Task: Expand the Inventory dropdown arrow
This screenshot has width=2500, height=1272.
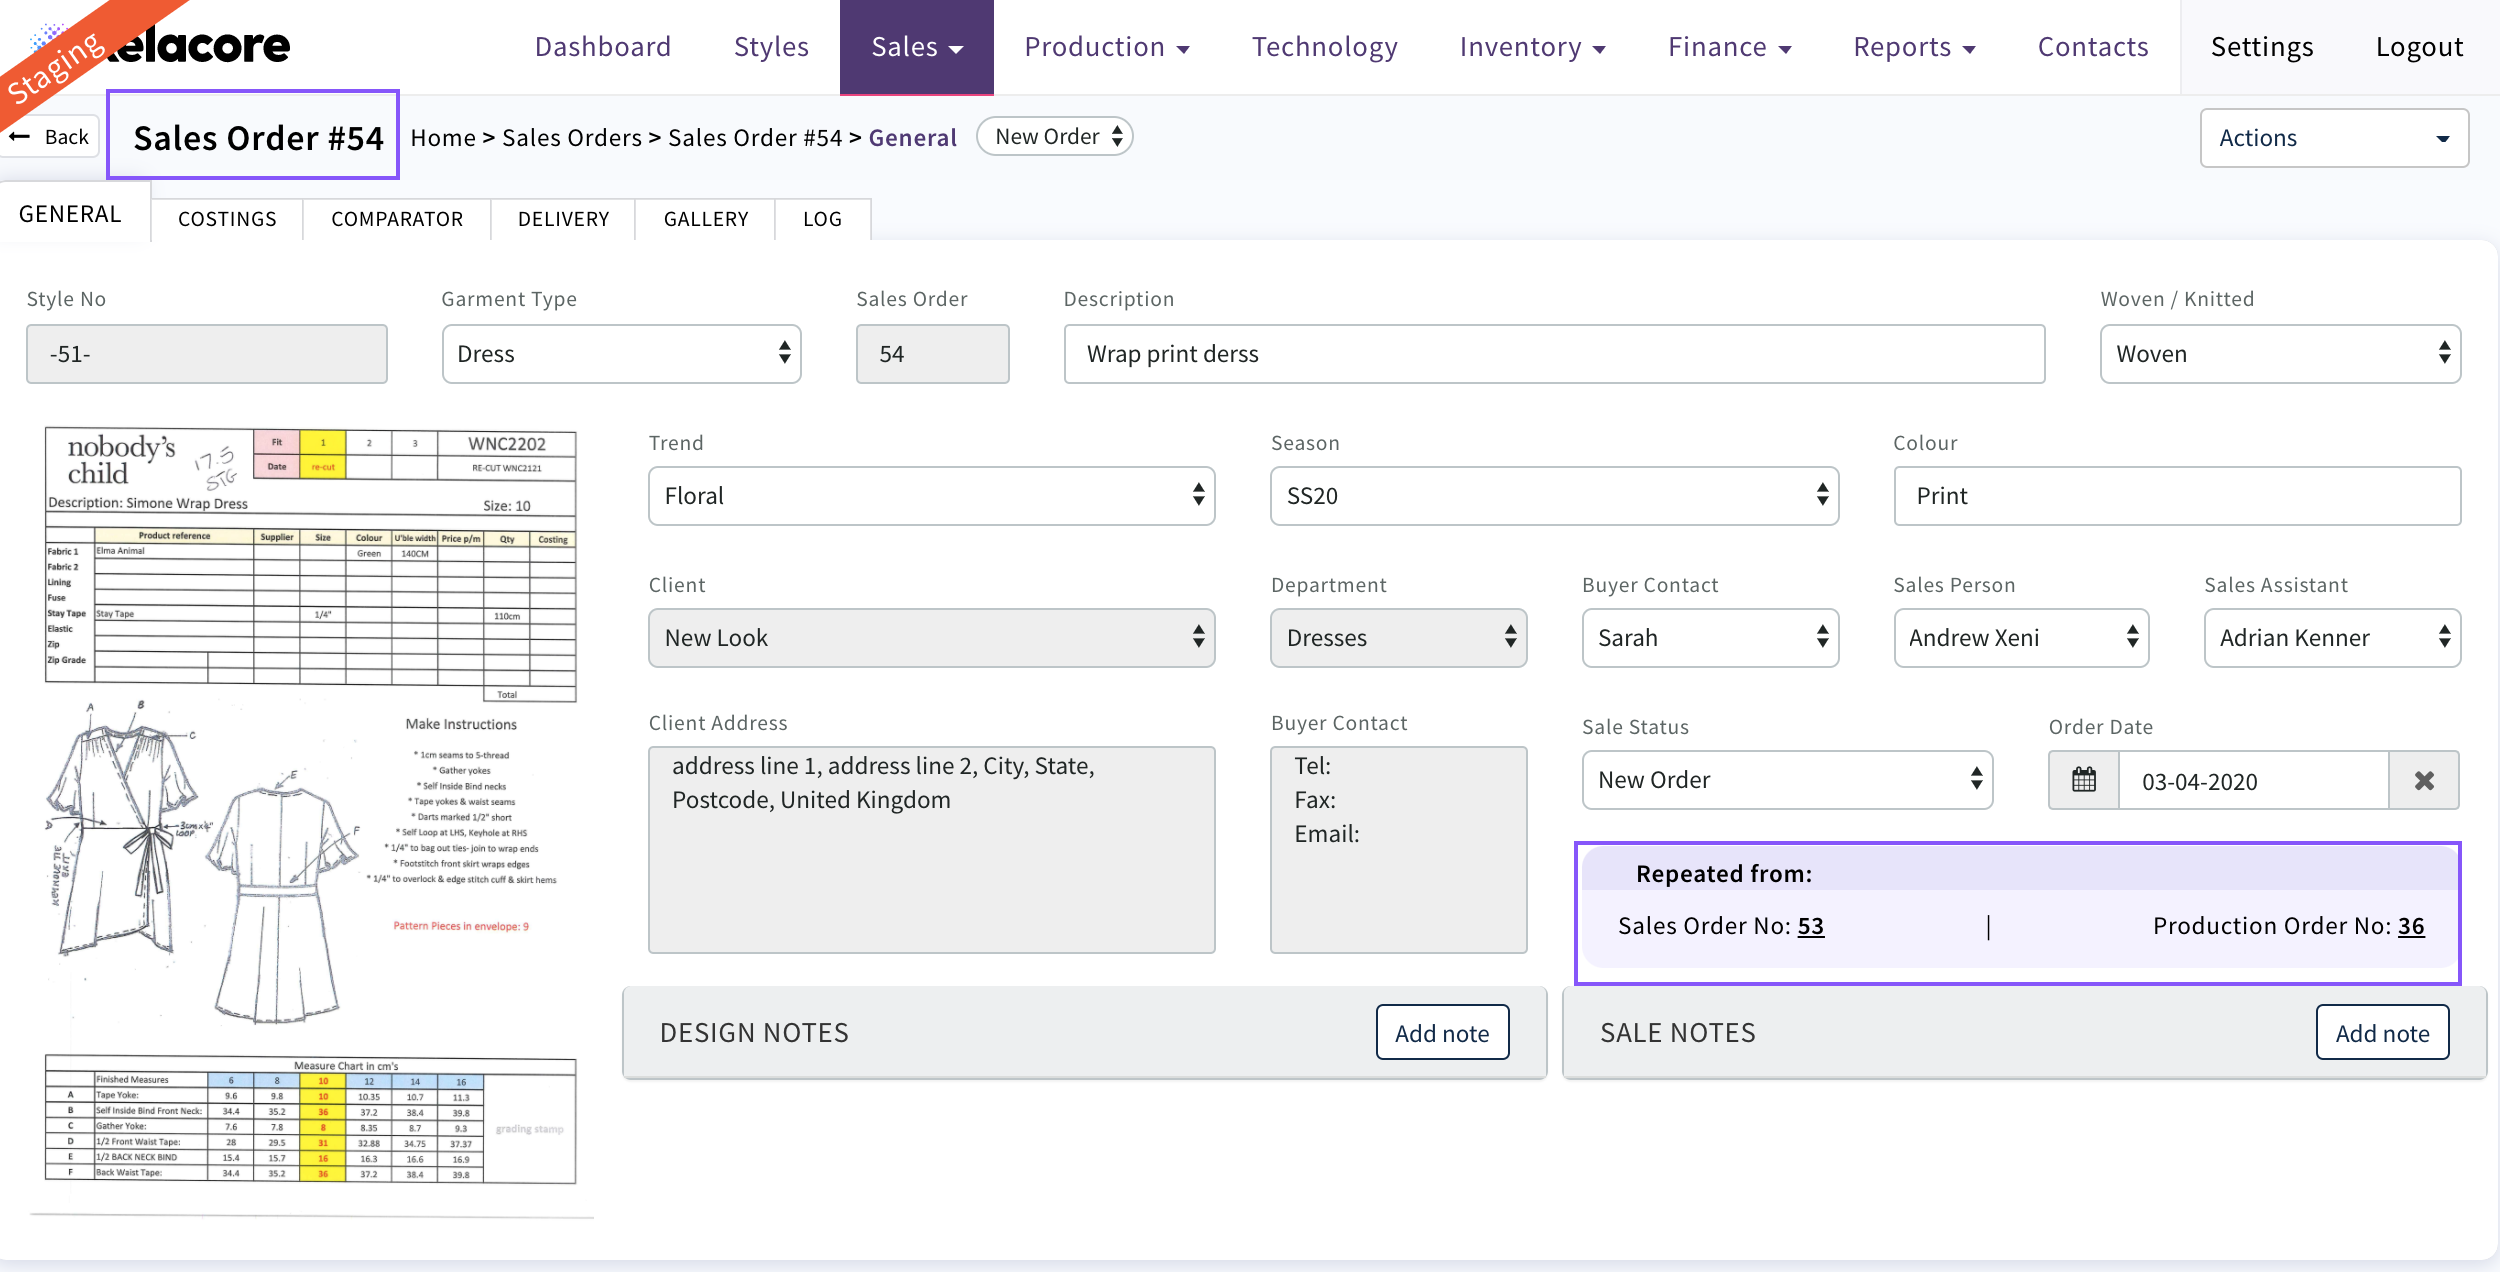Action: (1598, 47)
